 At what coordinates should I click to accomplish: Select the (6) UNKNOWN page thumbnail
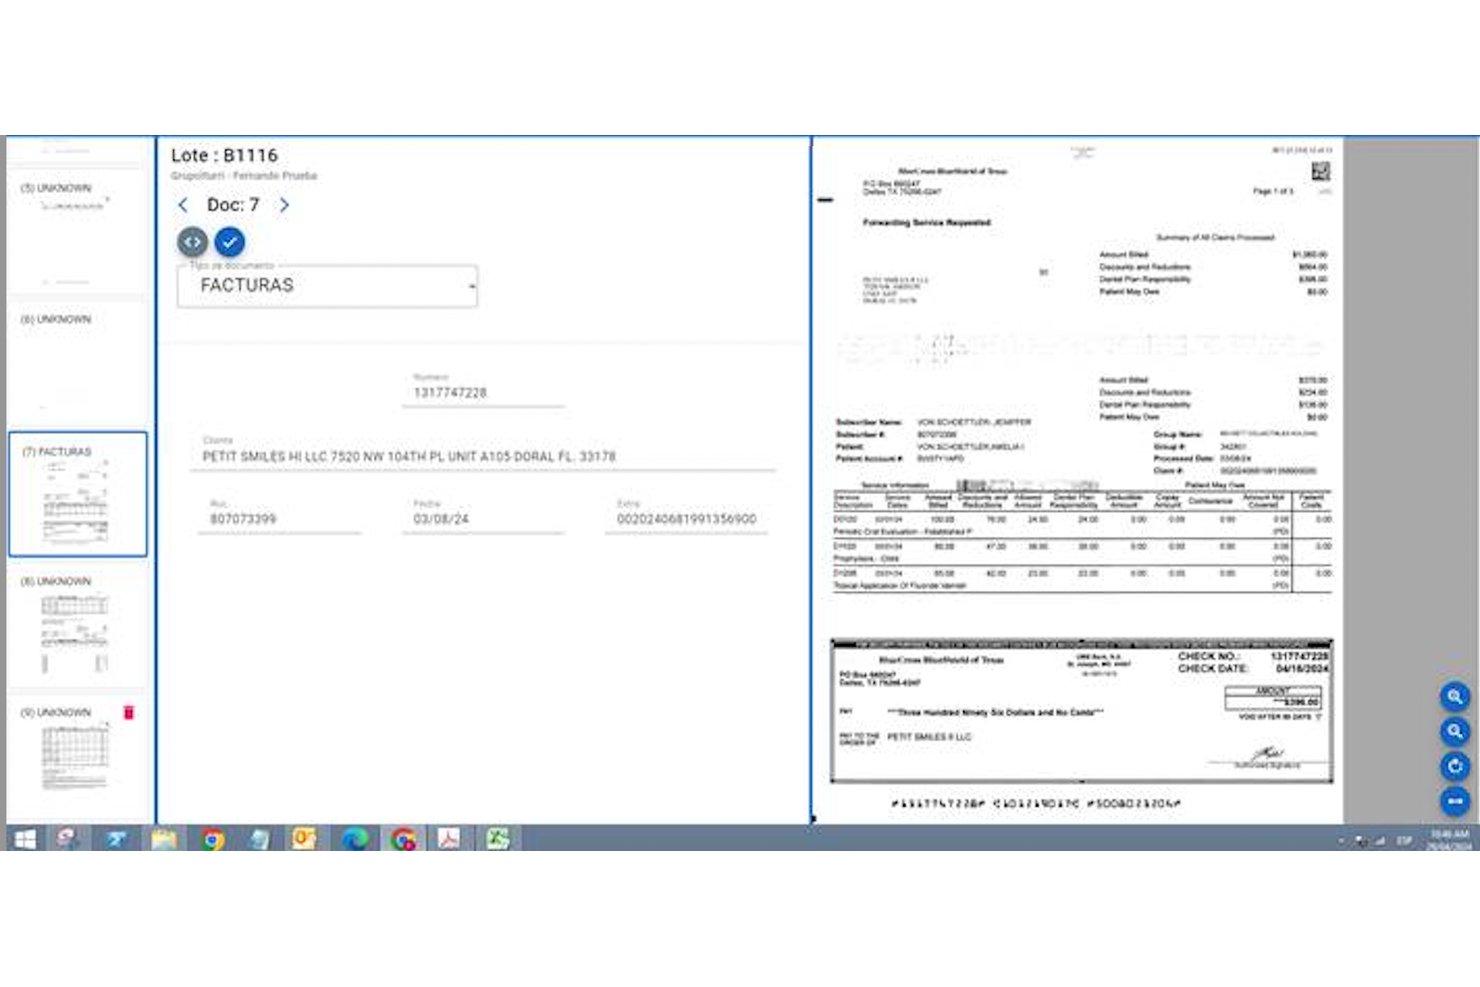click(x=77, y=365)
